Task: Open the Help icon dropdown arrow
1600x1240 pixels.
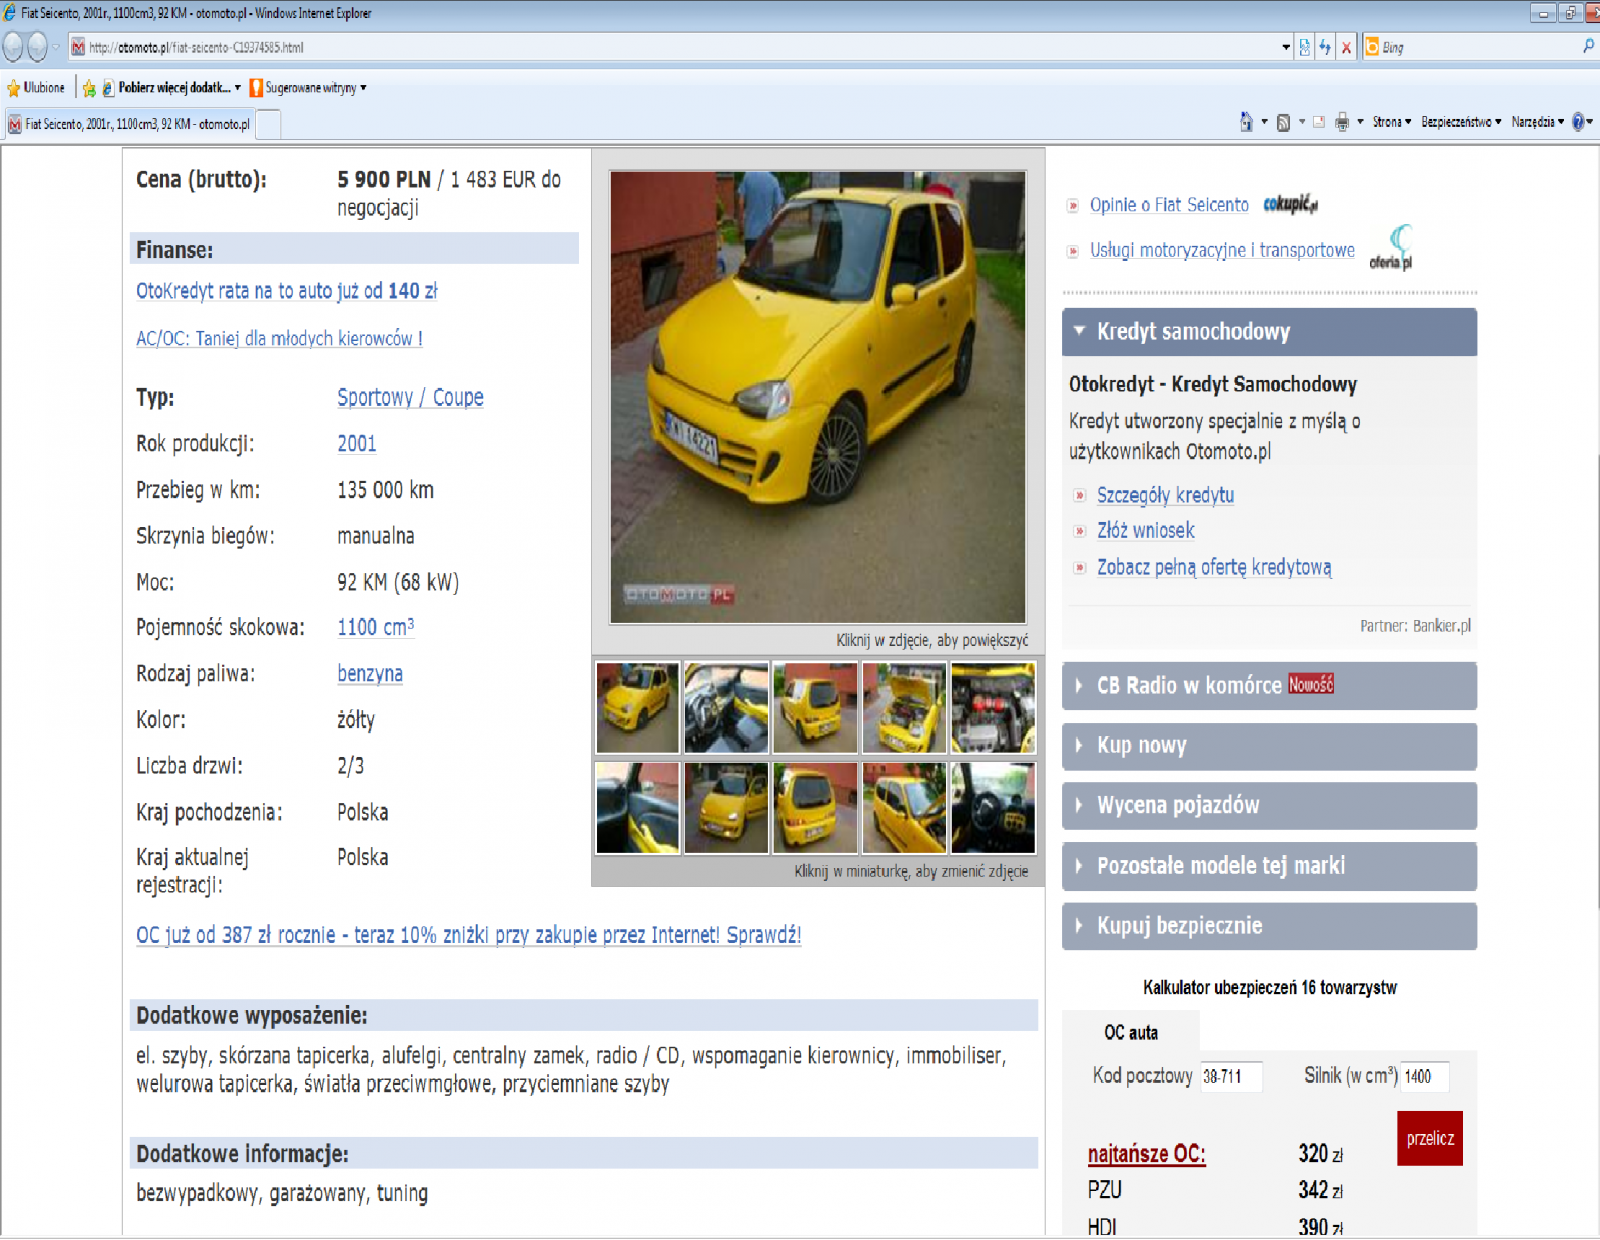Action: click(x=1590, y=122)
